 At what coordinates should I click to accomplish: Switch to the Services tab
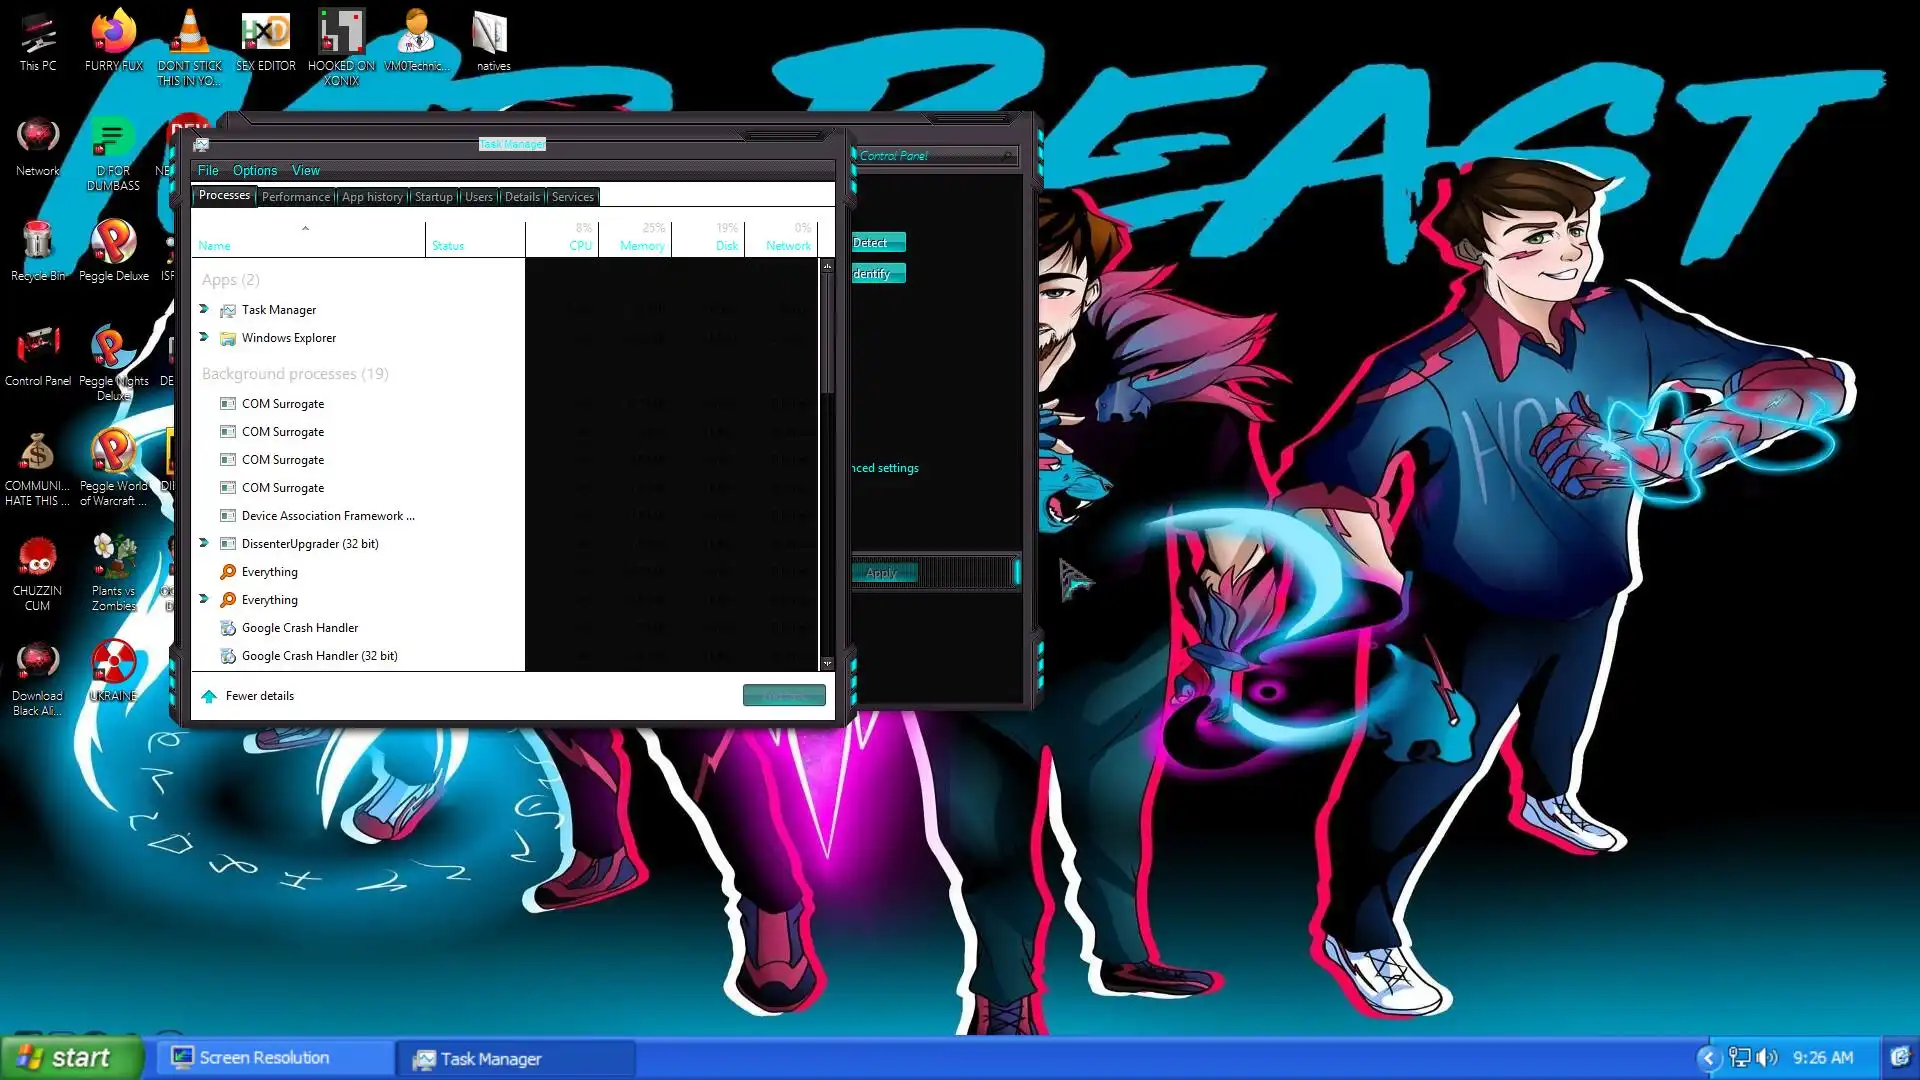point(572,197)
